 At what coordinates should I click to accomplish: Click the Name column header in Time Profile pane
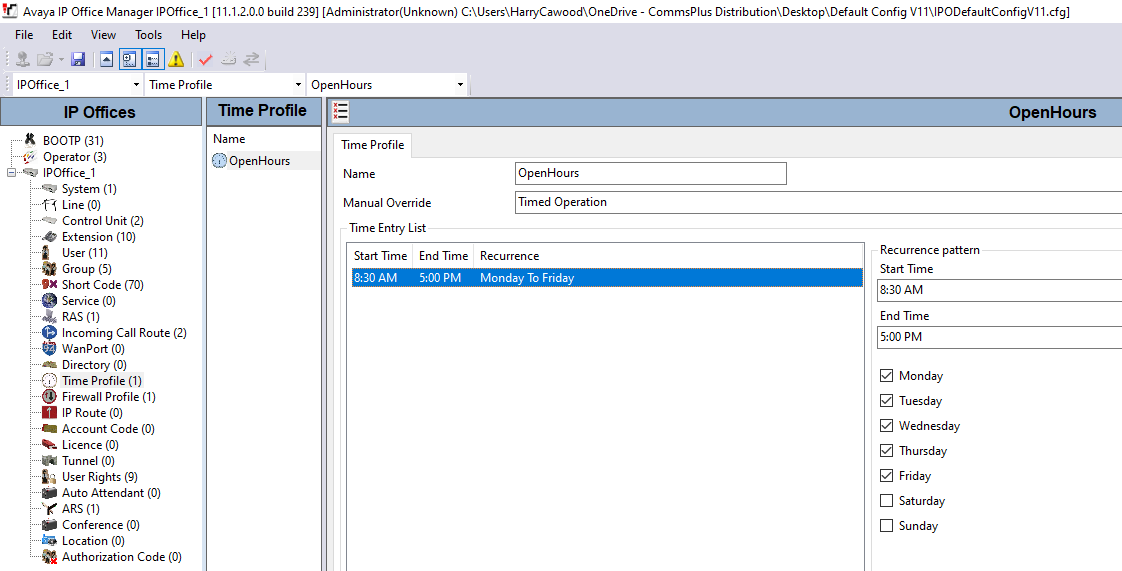click(x=229, y=139)
